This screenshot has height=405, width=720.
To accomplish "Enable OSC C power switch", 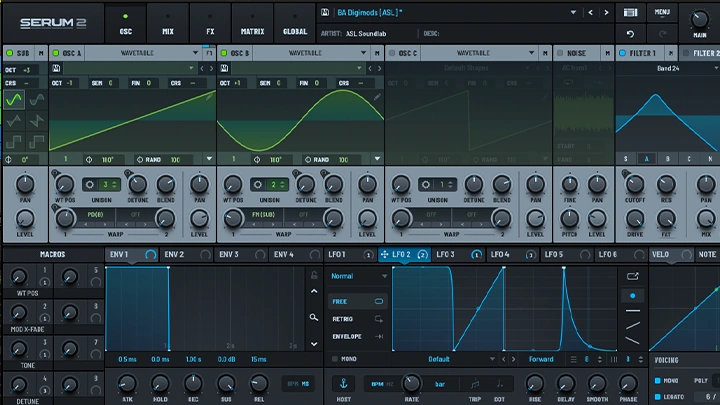I will (x=392, y=53).
